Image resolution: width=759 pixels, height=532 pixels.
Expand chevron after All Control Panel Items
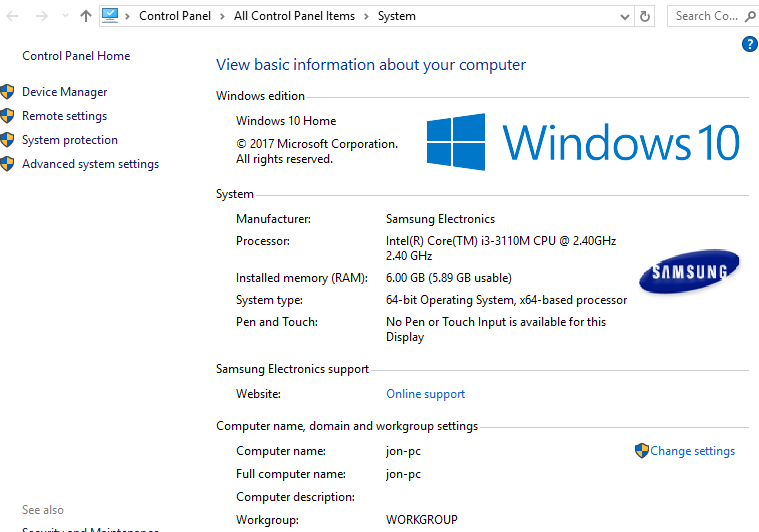(x=366, y=16)
